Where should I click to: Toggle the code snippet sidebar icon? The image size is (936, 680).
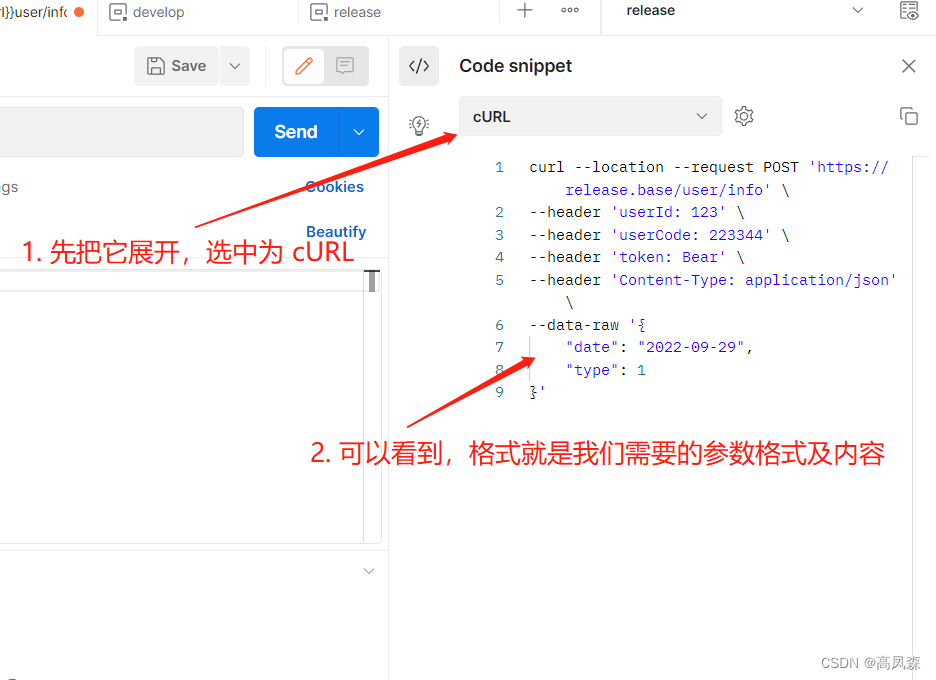tap(419, 66)
